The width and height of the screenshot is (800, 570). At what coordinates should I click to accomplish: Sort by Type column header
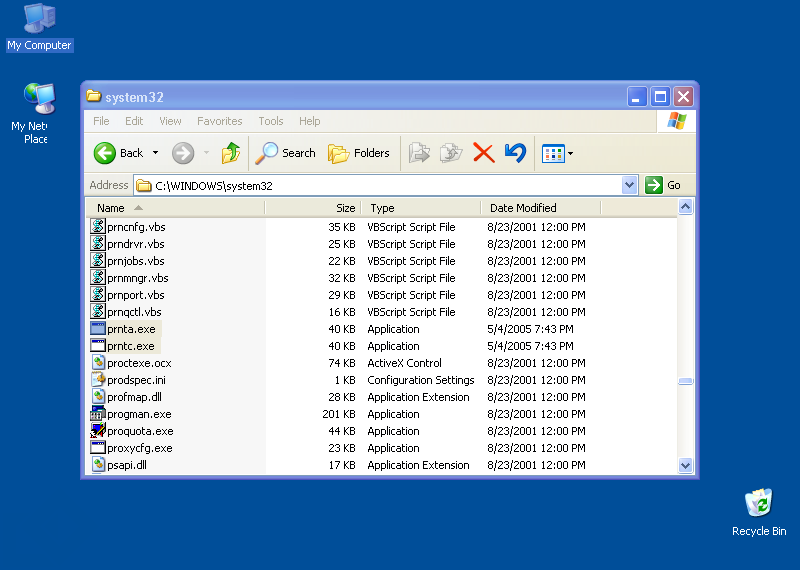tap(421, 208)
